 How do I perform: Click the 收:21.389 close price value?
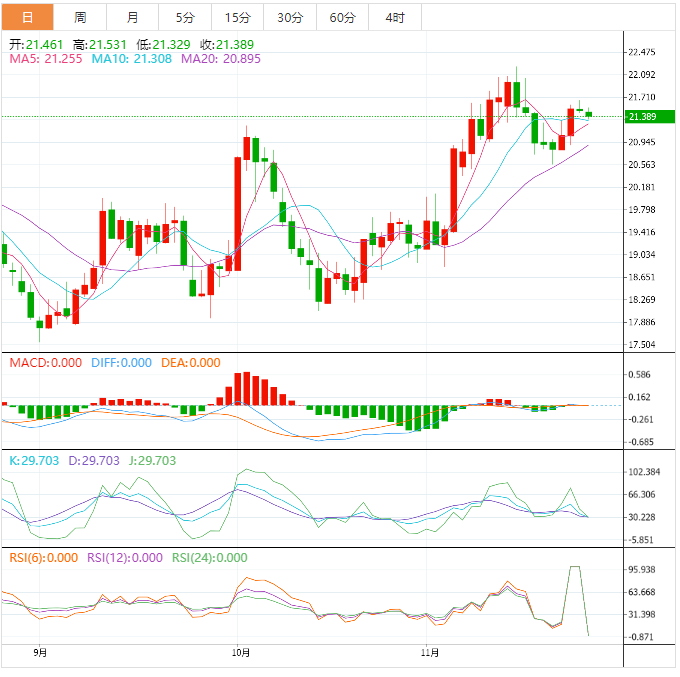[227, 44]
